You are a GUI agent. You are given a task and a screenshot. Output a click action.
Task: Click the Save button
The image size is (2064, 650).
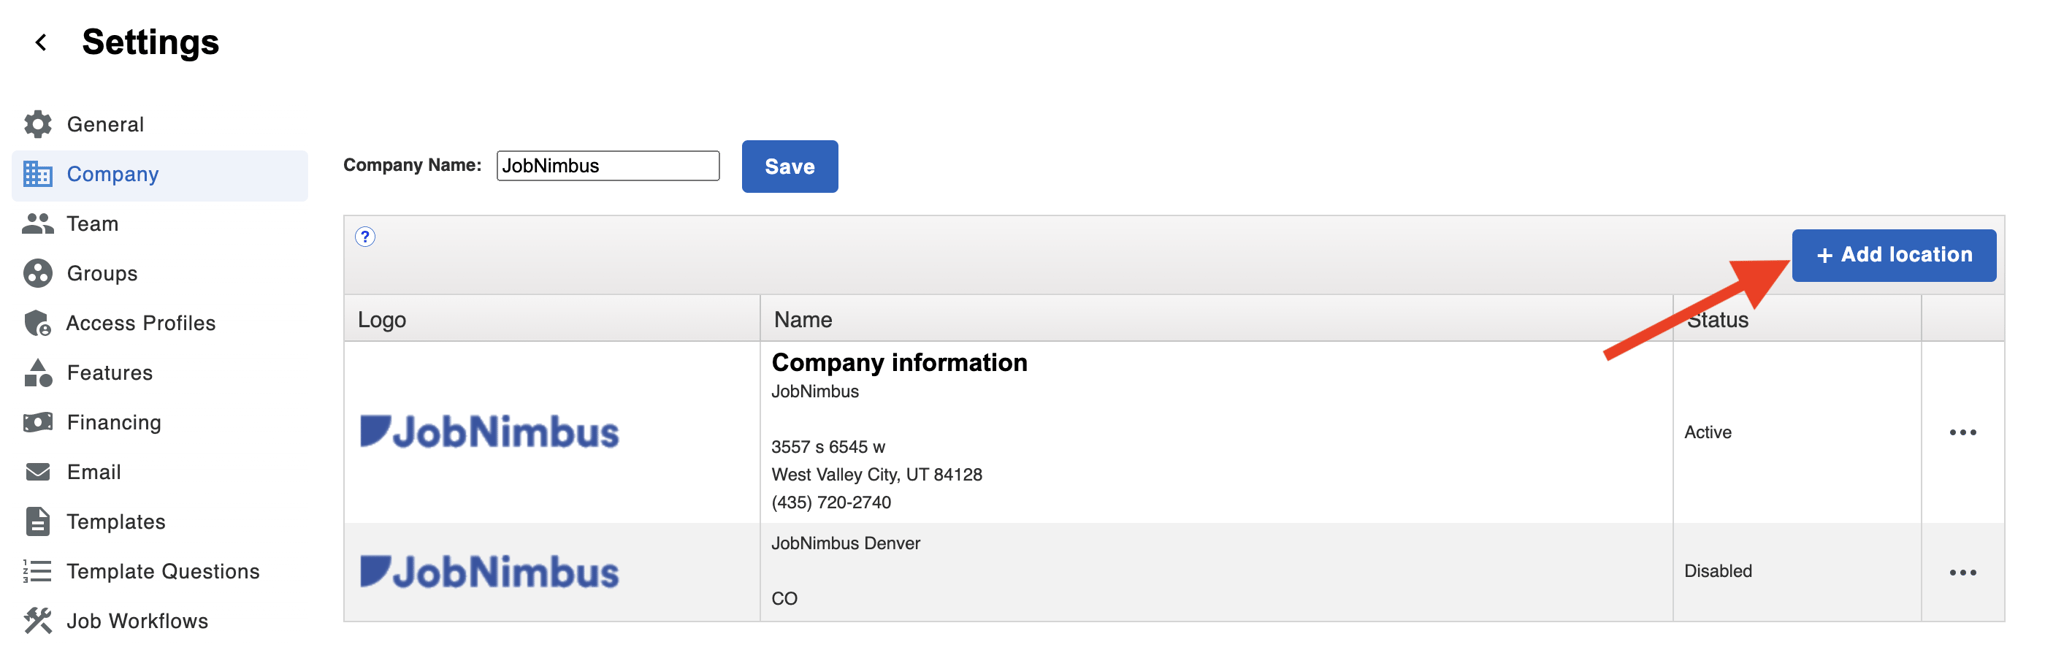tap(789, 166)
